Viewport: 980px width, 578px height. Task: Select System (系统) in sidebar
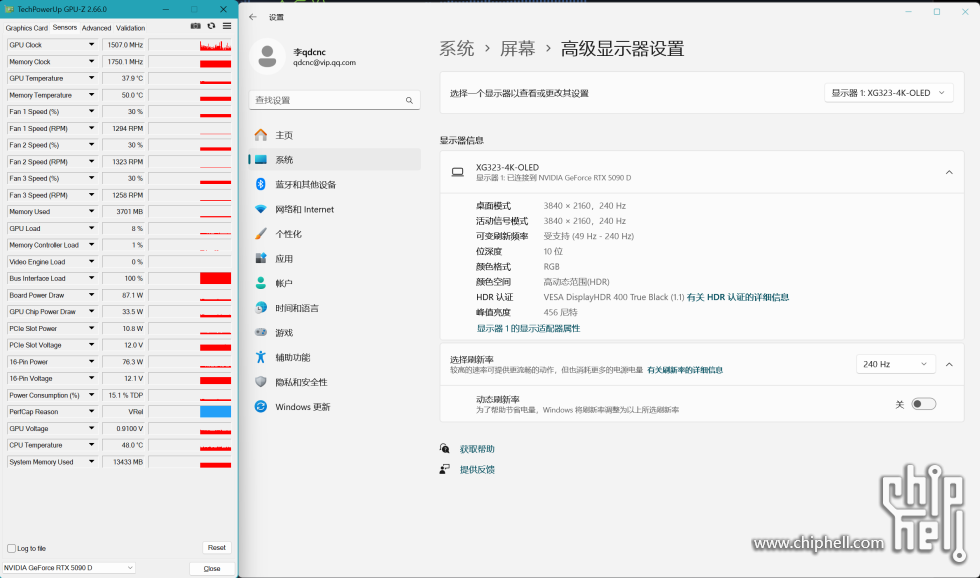point(334,160)
